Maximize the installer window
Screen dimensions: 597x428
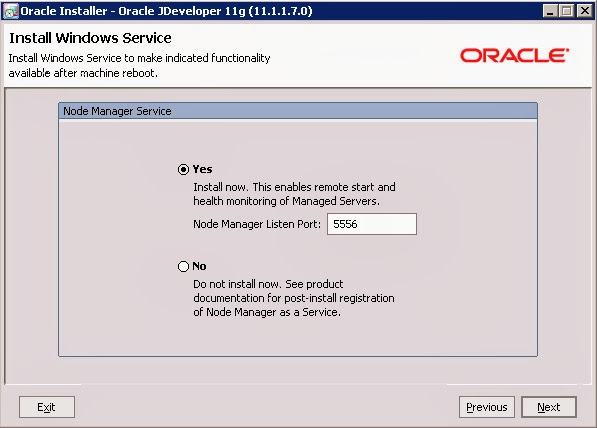pos(567,11)
